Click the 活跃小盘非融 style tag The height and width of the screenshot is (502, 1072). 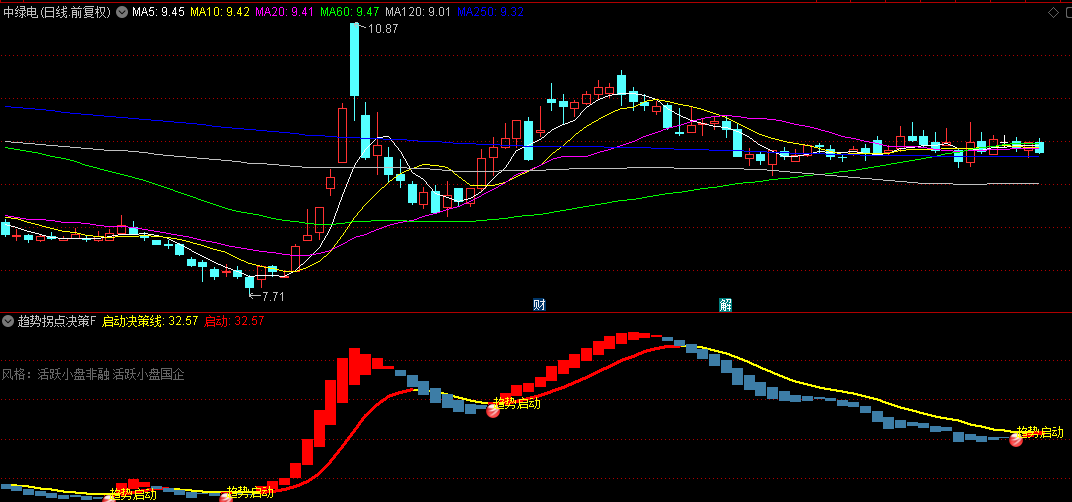click(x=74, y=374)
